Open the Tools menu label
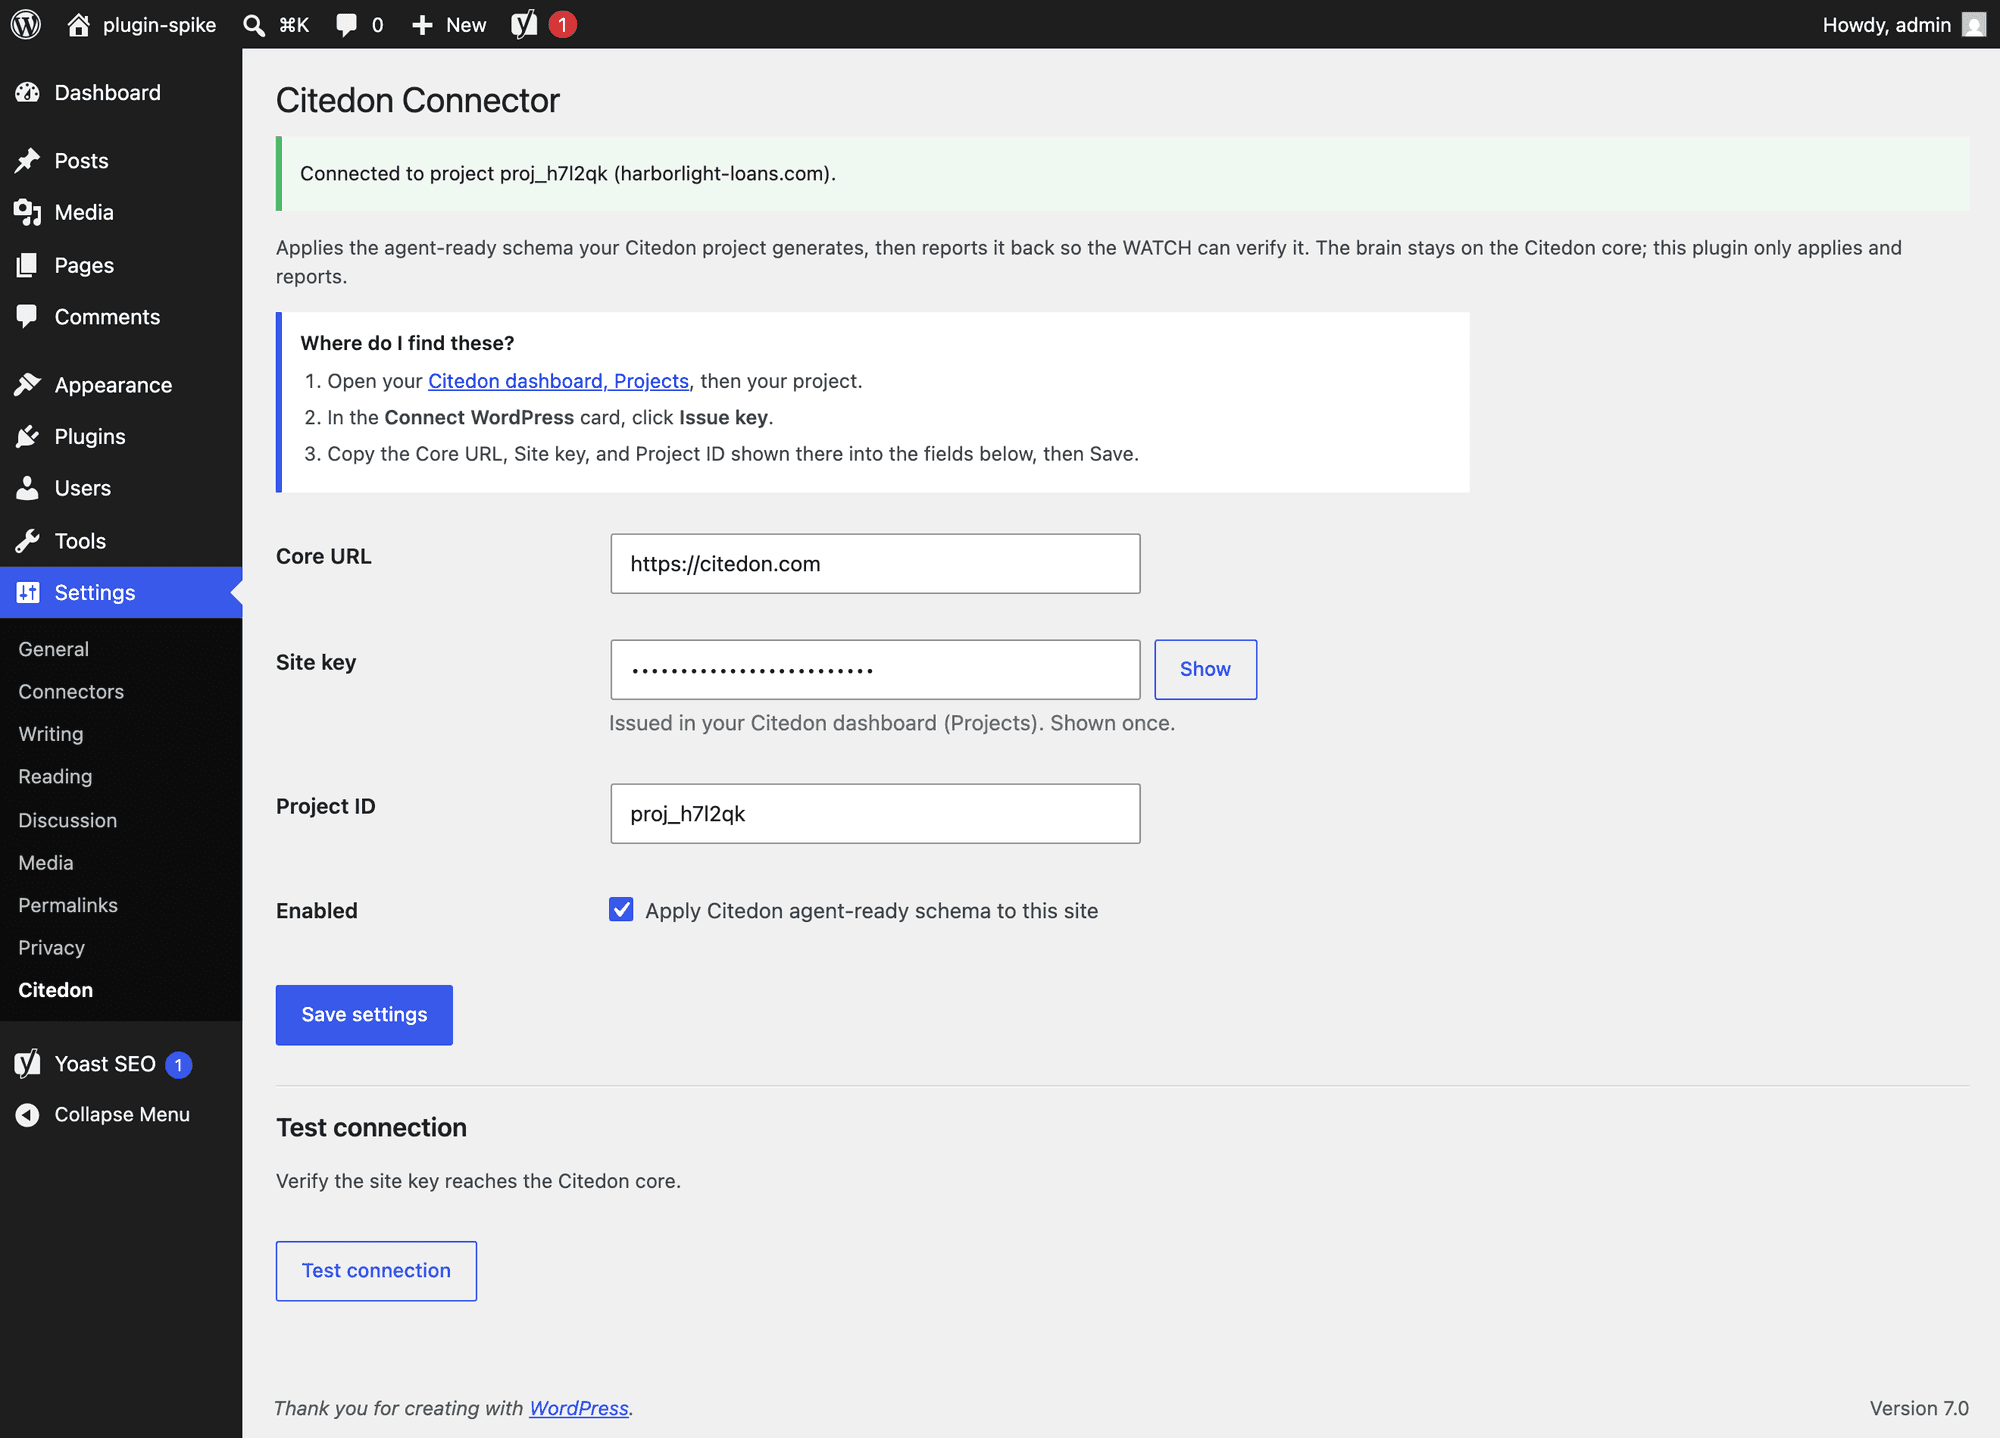Image resolution: width=2000 pixels, height=1438 pixels. point(80,541)
